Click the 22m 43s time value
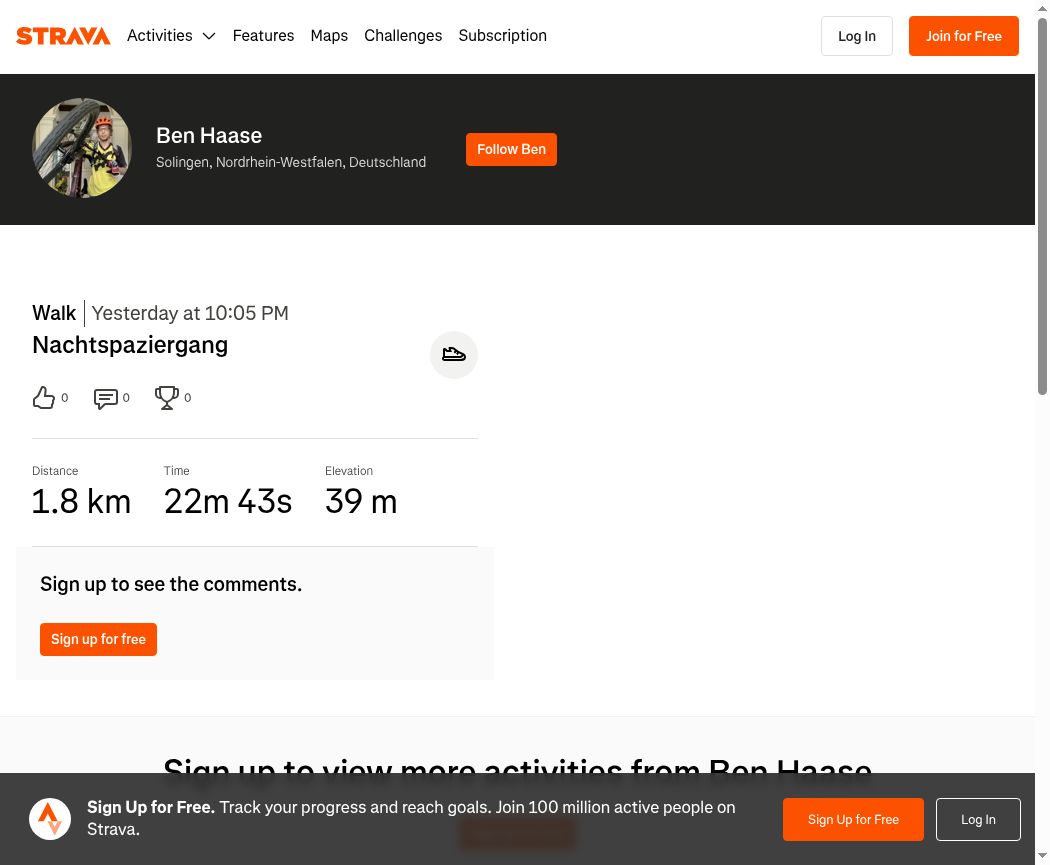The height and width of the screenshot is (865, 1050). [228, 501]
